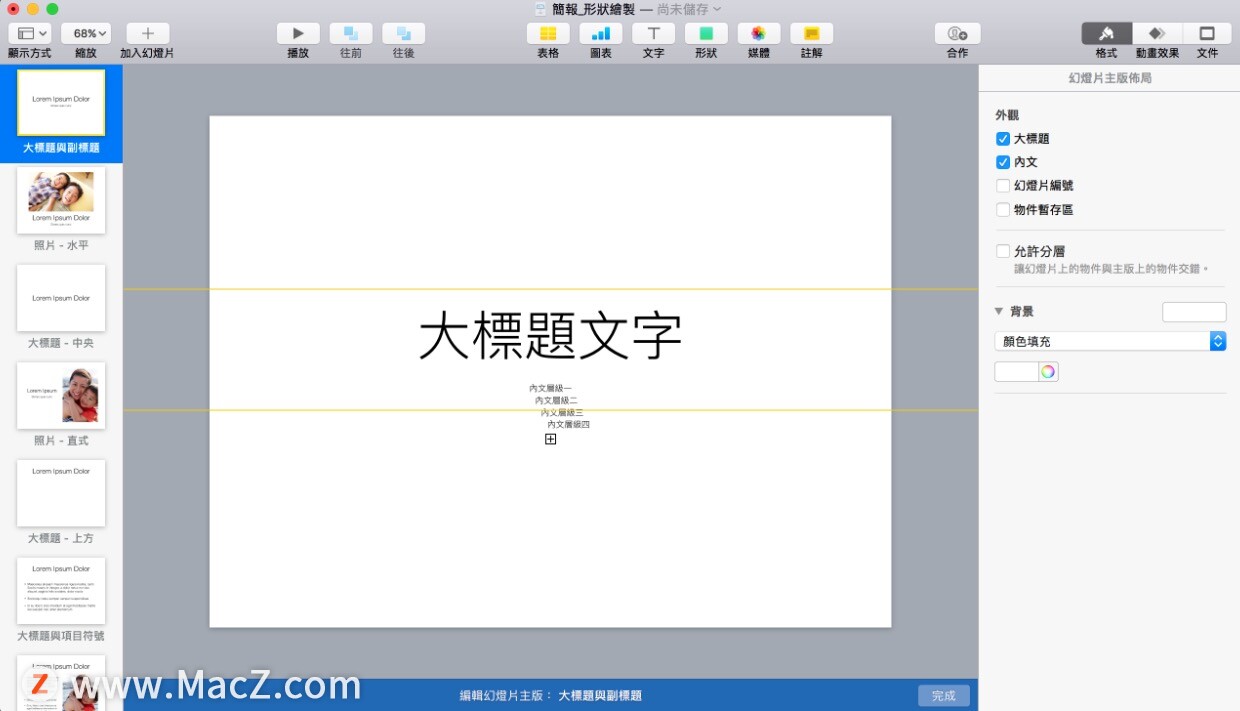The image size is (1240, 711).
Task: Select the 大標題與副標題 master thumbnail
Action: [61, 103]
